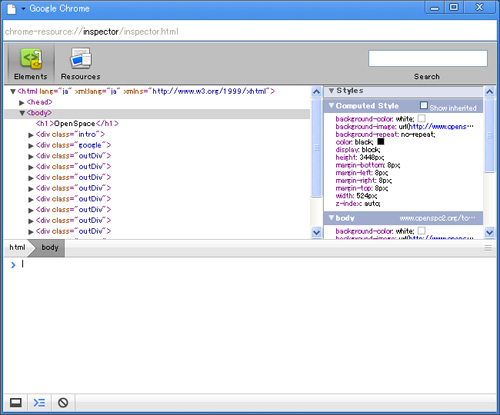Screen dimensions: 500x415
Task: Click the white swatch in body rule
Action: click(422, 231)
